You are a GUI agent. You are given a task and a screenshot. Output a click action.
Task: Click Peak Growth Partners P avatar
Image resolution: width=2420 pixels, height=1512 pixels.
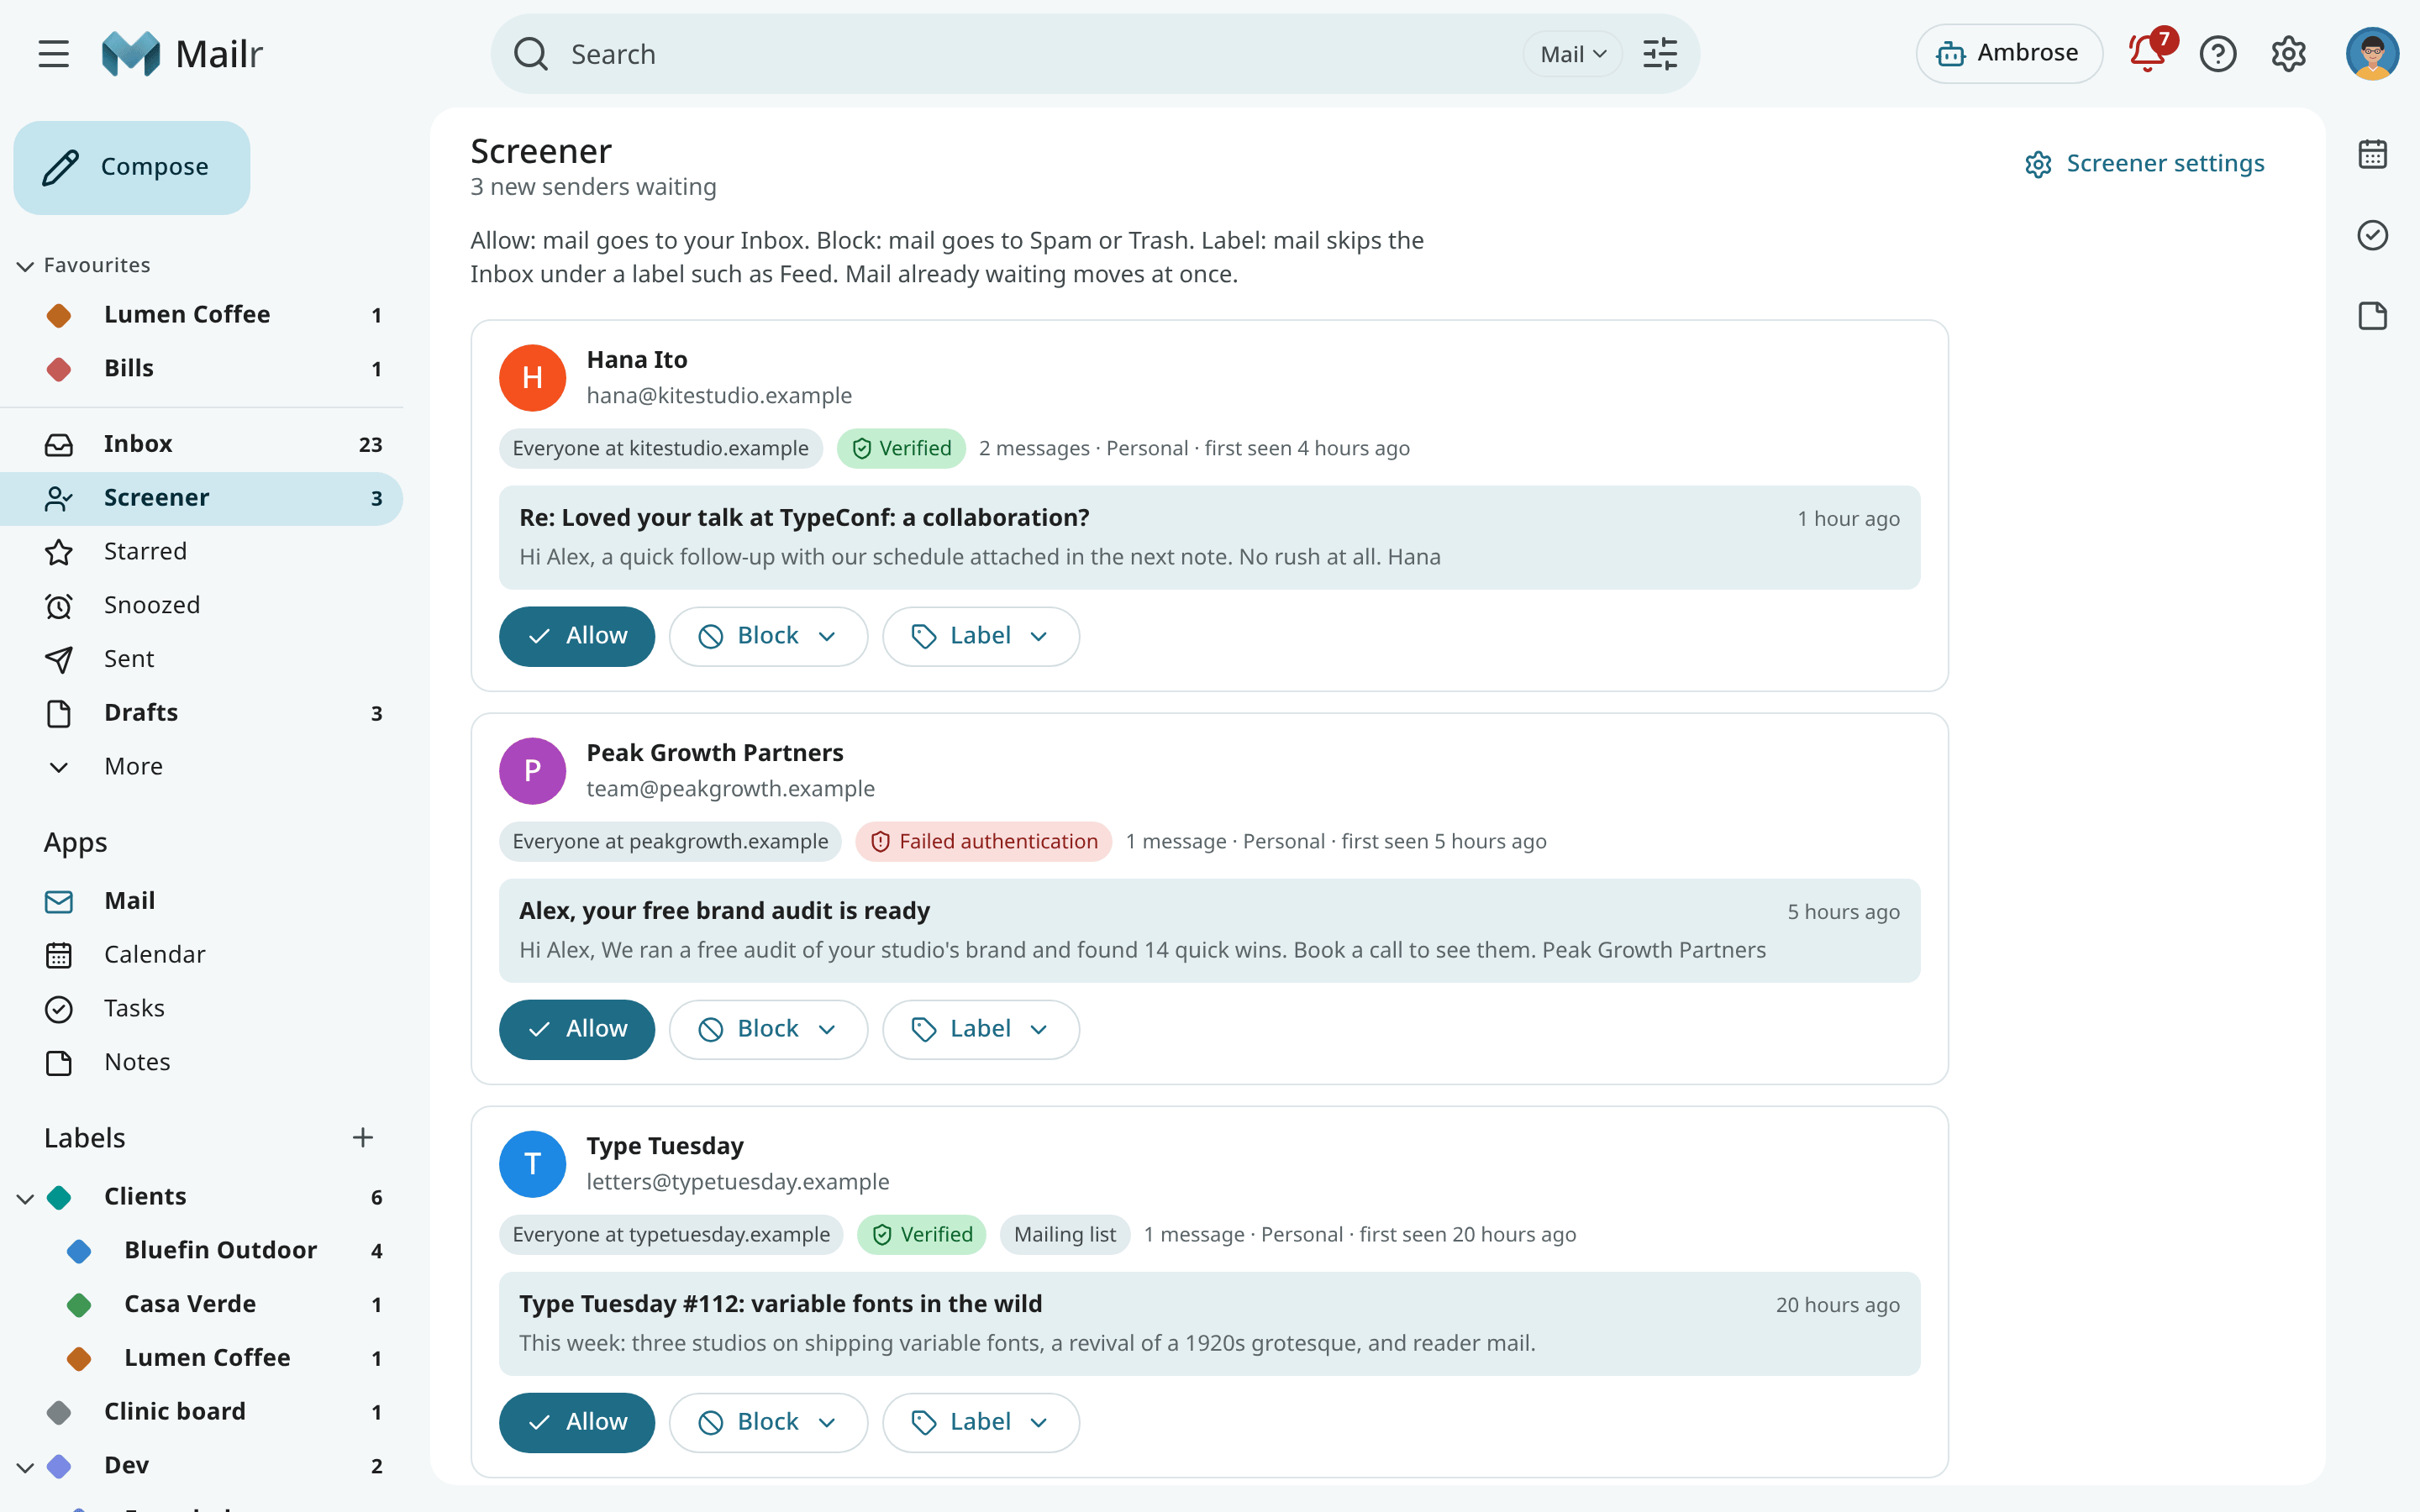point(532,771)
